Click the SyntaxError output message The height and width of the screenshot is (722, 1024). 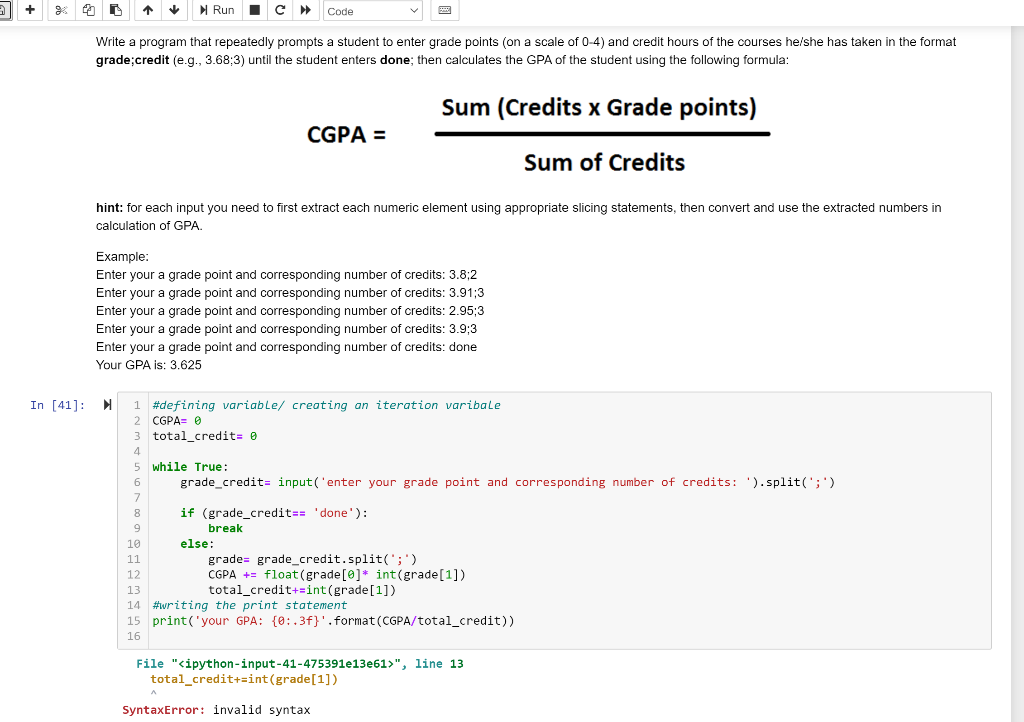[215, 710]
